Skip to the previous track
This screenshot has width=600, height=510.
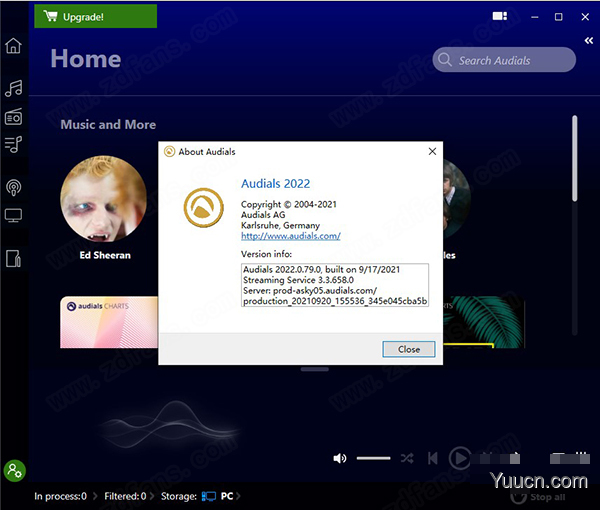(433, 458)
